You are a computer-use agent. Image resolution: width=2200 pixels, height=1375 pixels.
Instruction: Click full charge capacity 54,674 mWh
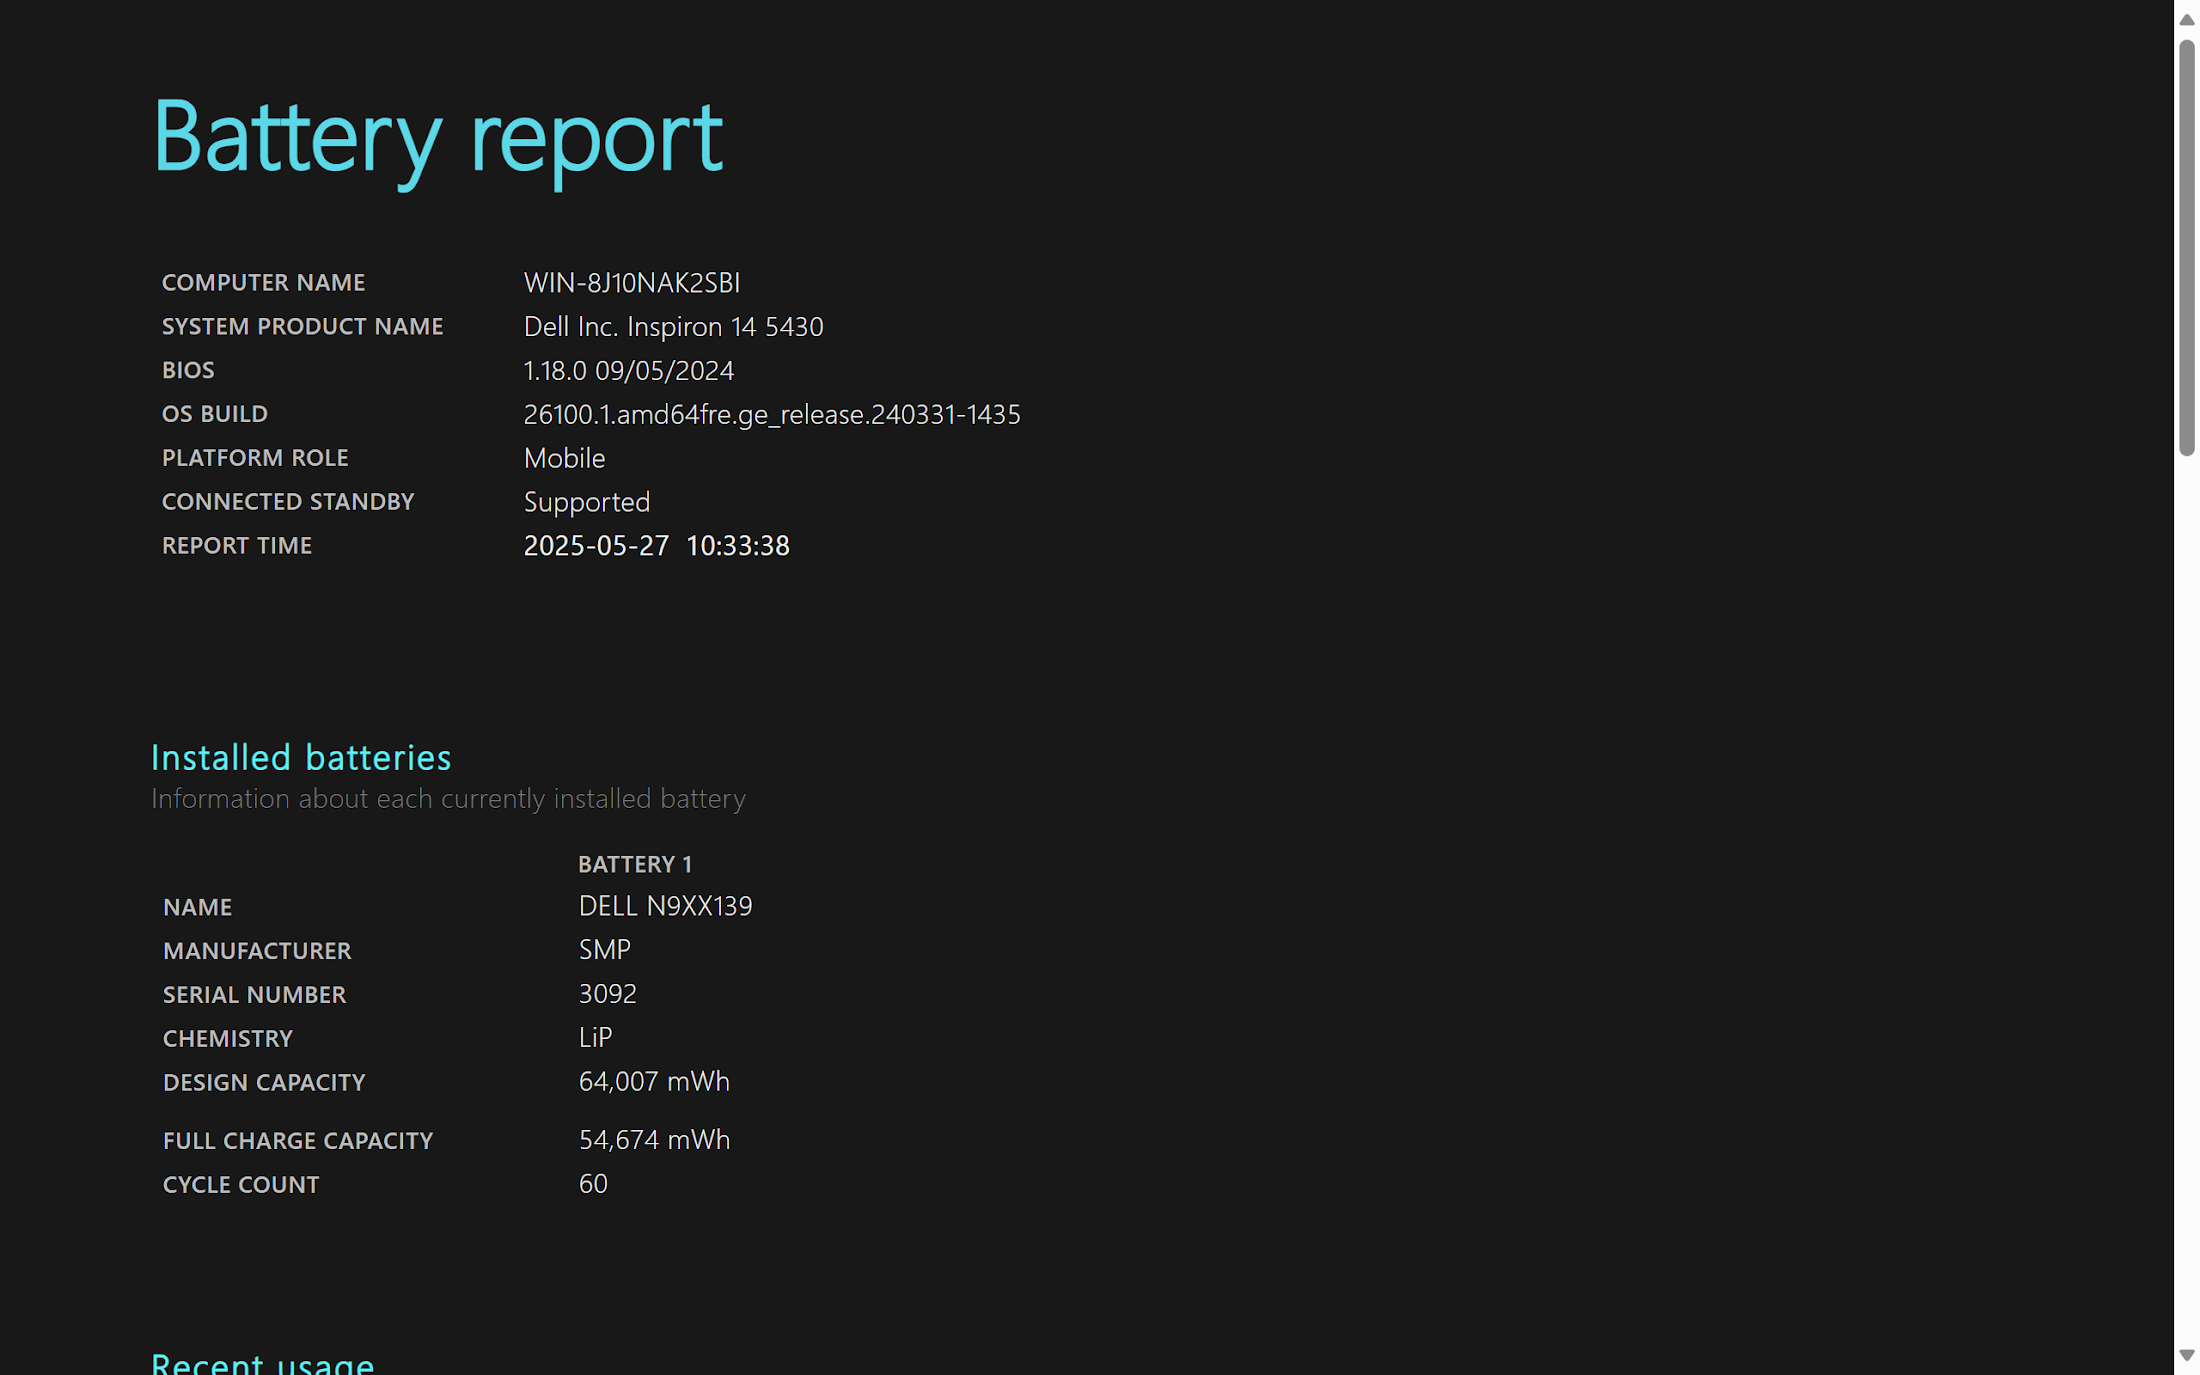coord(654,1140)
